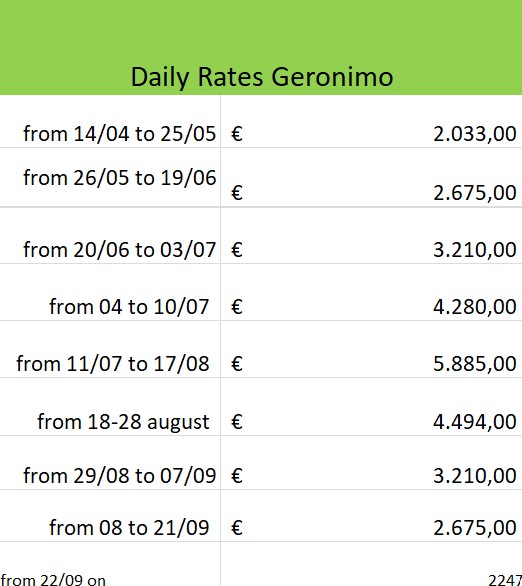Click the 'from 20/06 to 03/07' cell
Image resolution: width=522 pixels, height=586 pixels.
pos(110,235)
